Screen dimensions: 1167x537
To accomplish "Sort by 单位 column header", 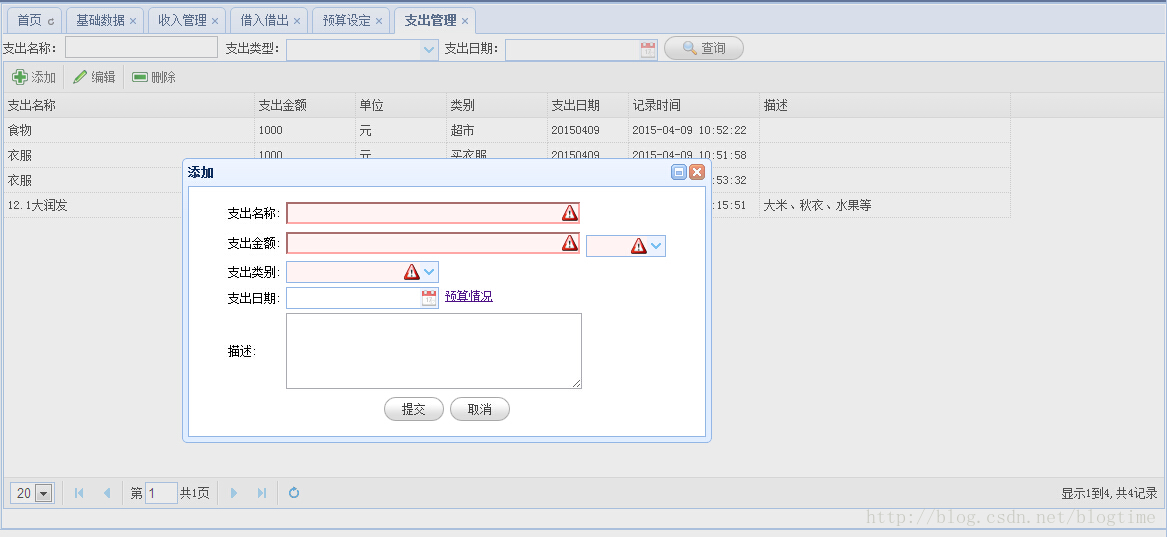I will 401,106.
